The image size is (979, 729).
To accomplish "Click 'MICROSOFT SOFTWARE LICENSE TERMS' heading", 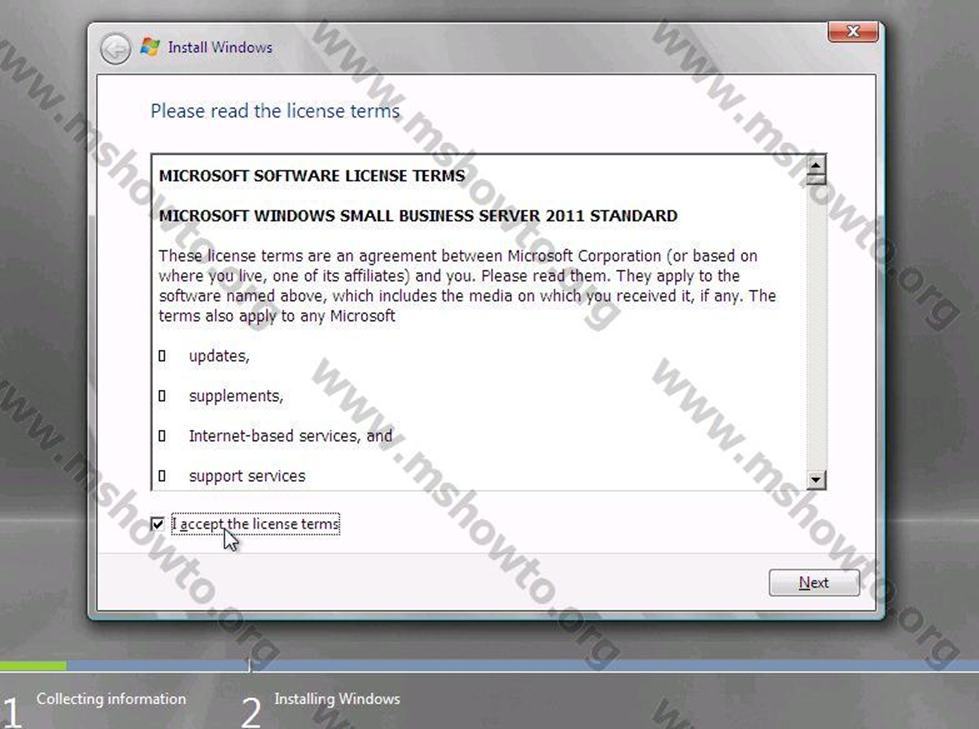I will 312,175.
